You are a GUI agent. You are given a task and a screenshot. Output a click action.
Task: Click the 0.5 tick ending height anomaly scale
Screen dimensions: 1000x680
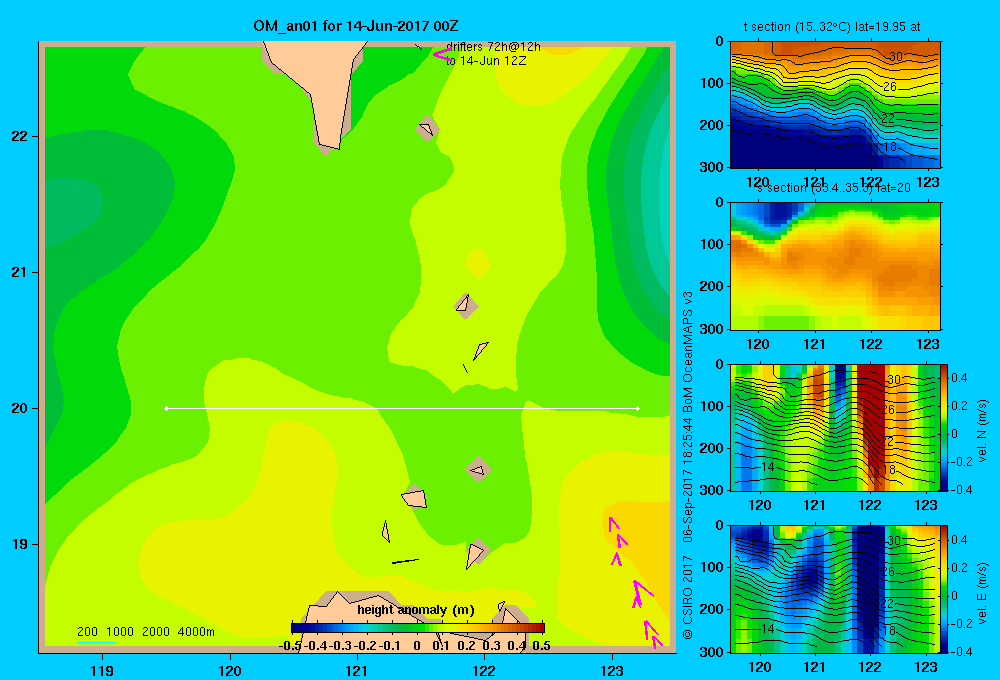point(541,646)
